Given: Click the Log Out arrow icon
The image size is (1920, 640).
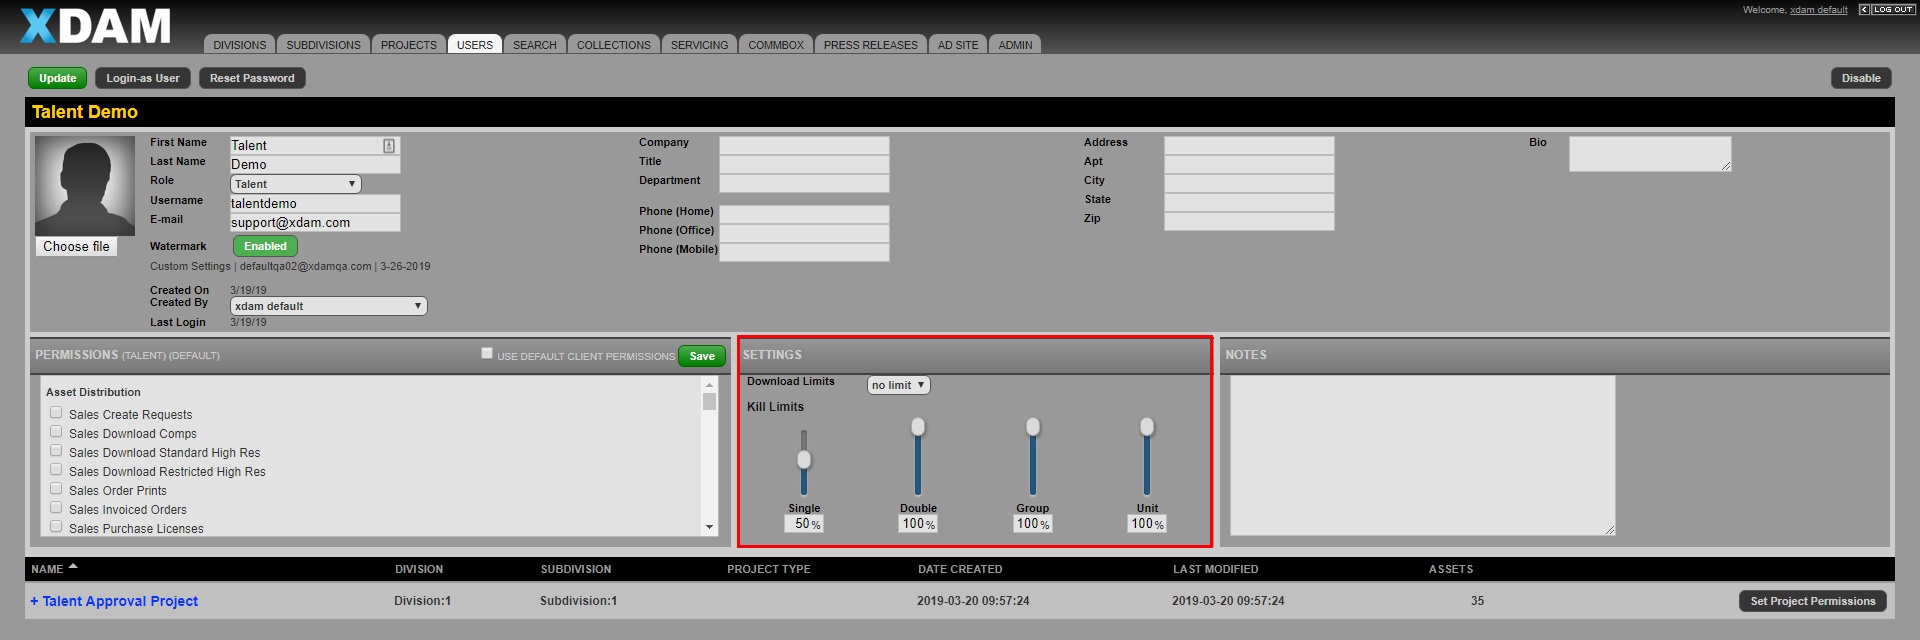Looking at the screenshot, I should point(1864,10).
